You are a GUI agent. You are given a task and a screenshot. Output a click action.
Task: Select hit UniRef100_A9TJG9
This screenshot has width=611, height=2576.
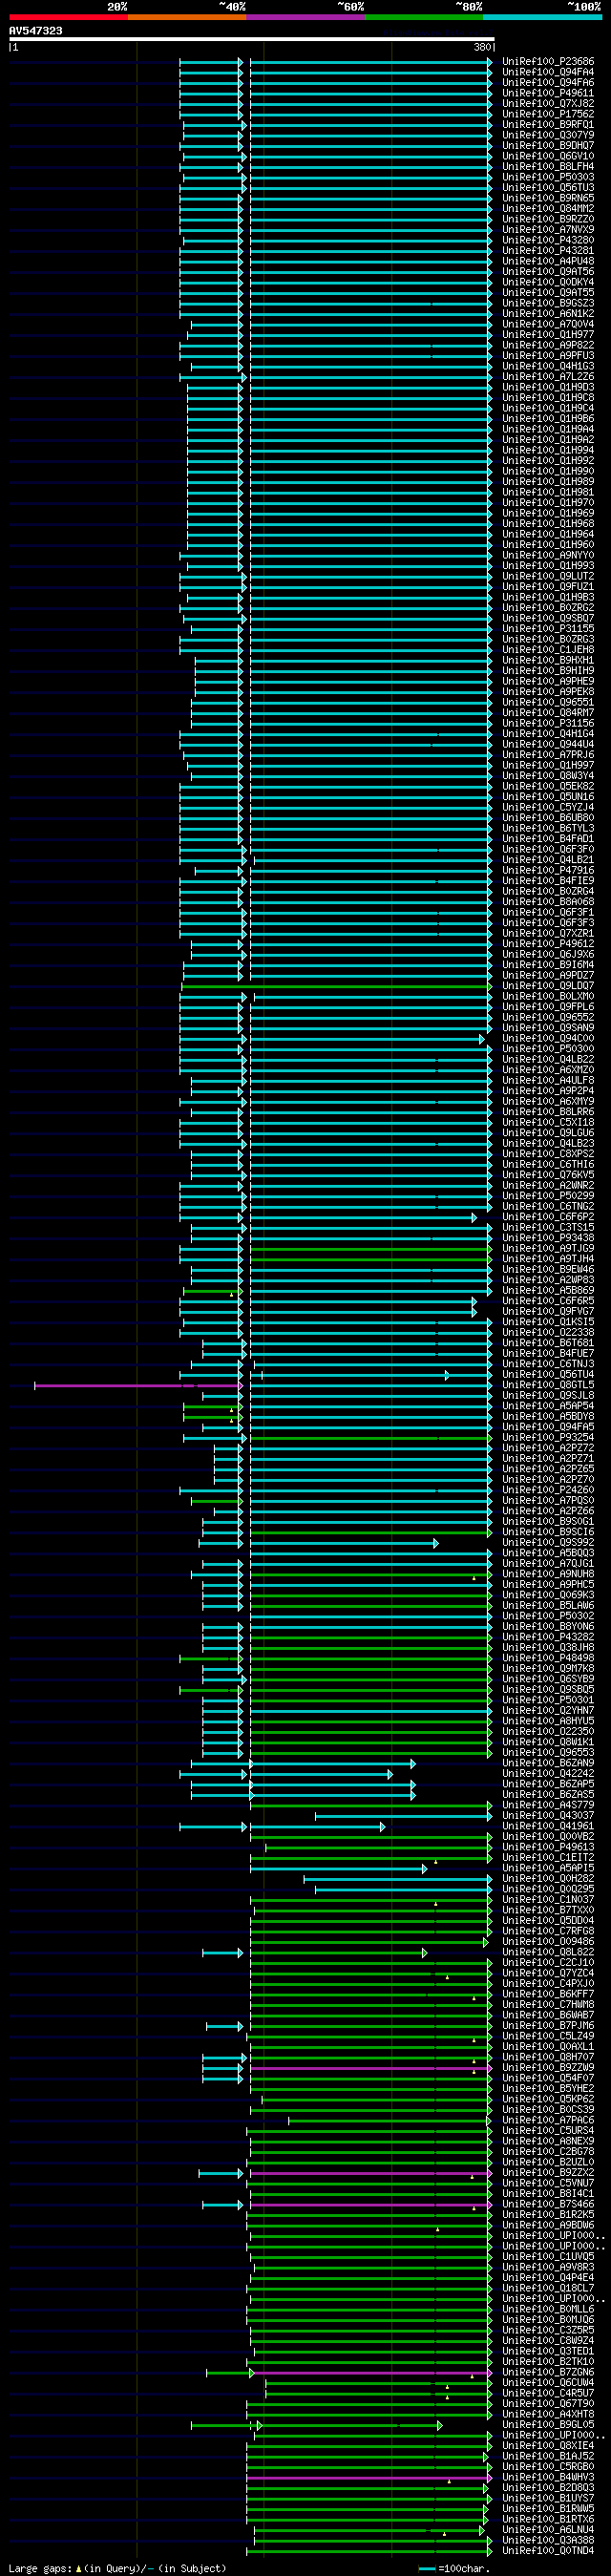(x=548, y=1248)
